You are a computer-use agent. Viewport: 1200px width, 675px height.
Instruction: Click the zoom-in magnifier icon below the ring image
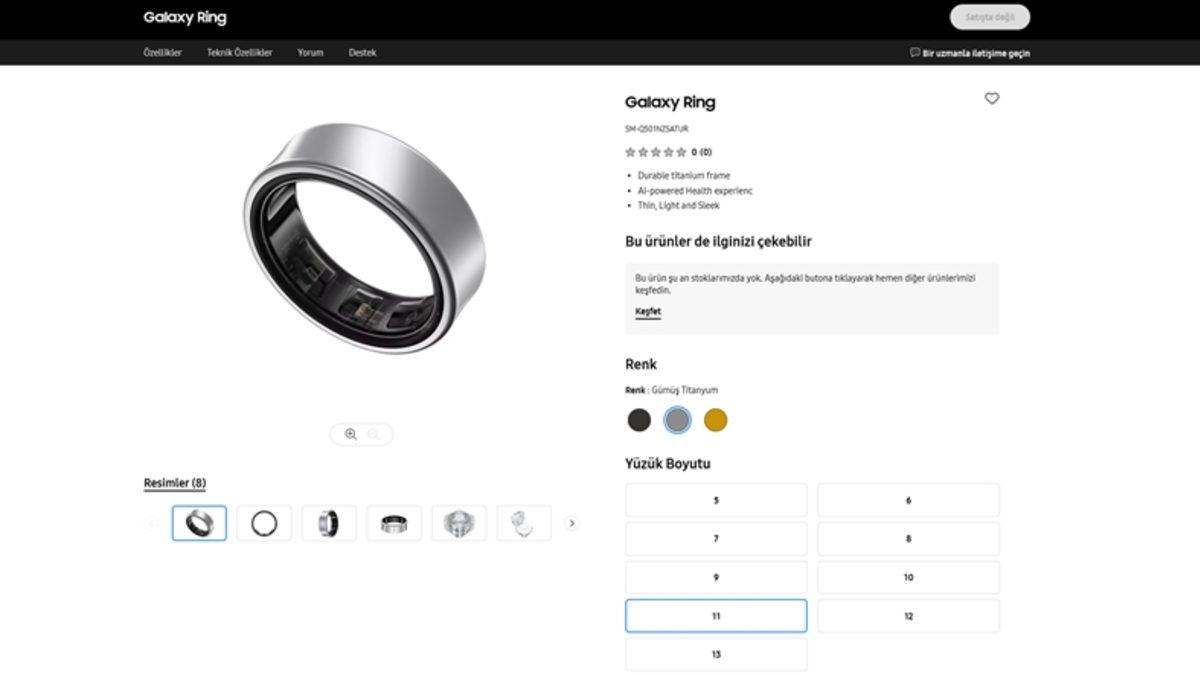coord(349,433)
